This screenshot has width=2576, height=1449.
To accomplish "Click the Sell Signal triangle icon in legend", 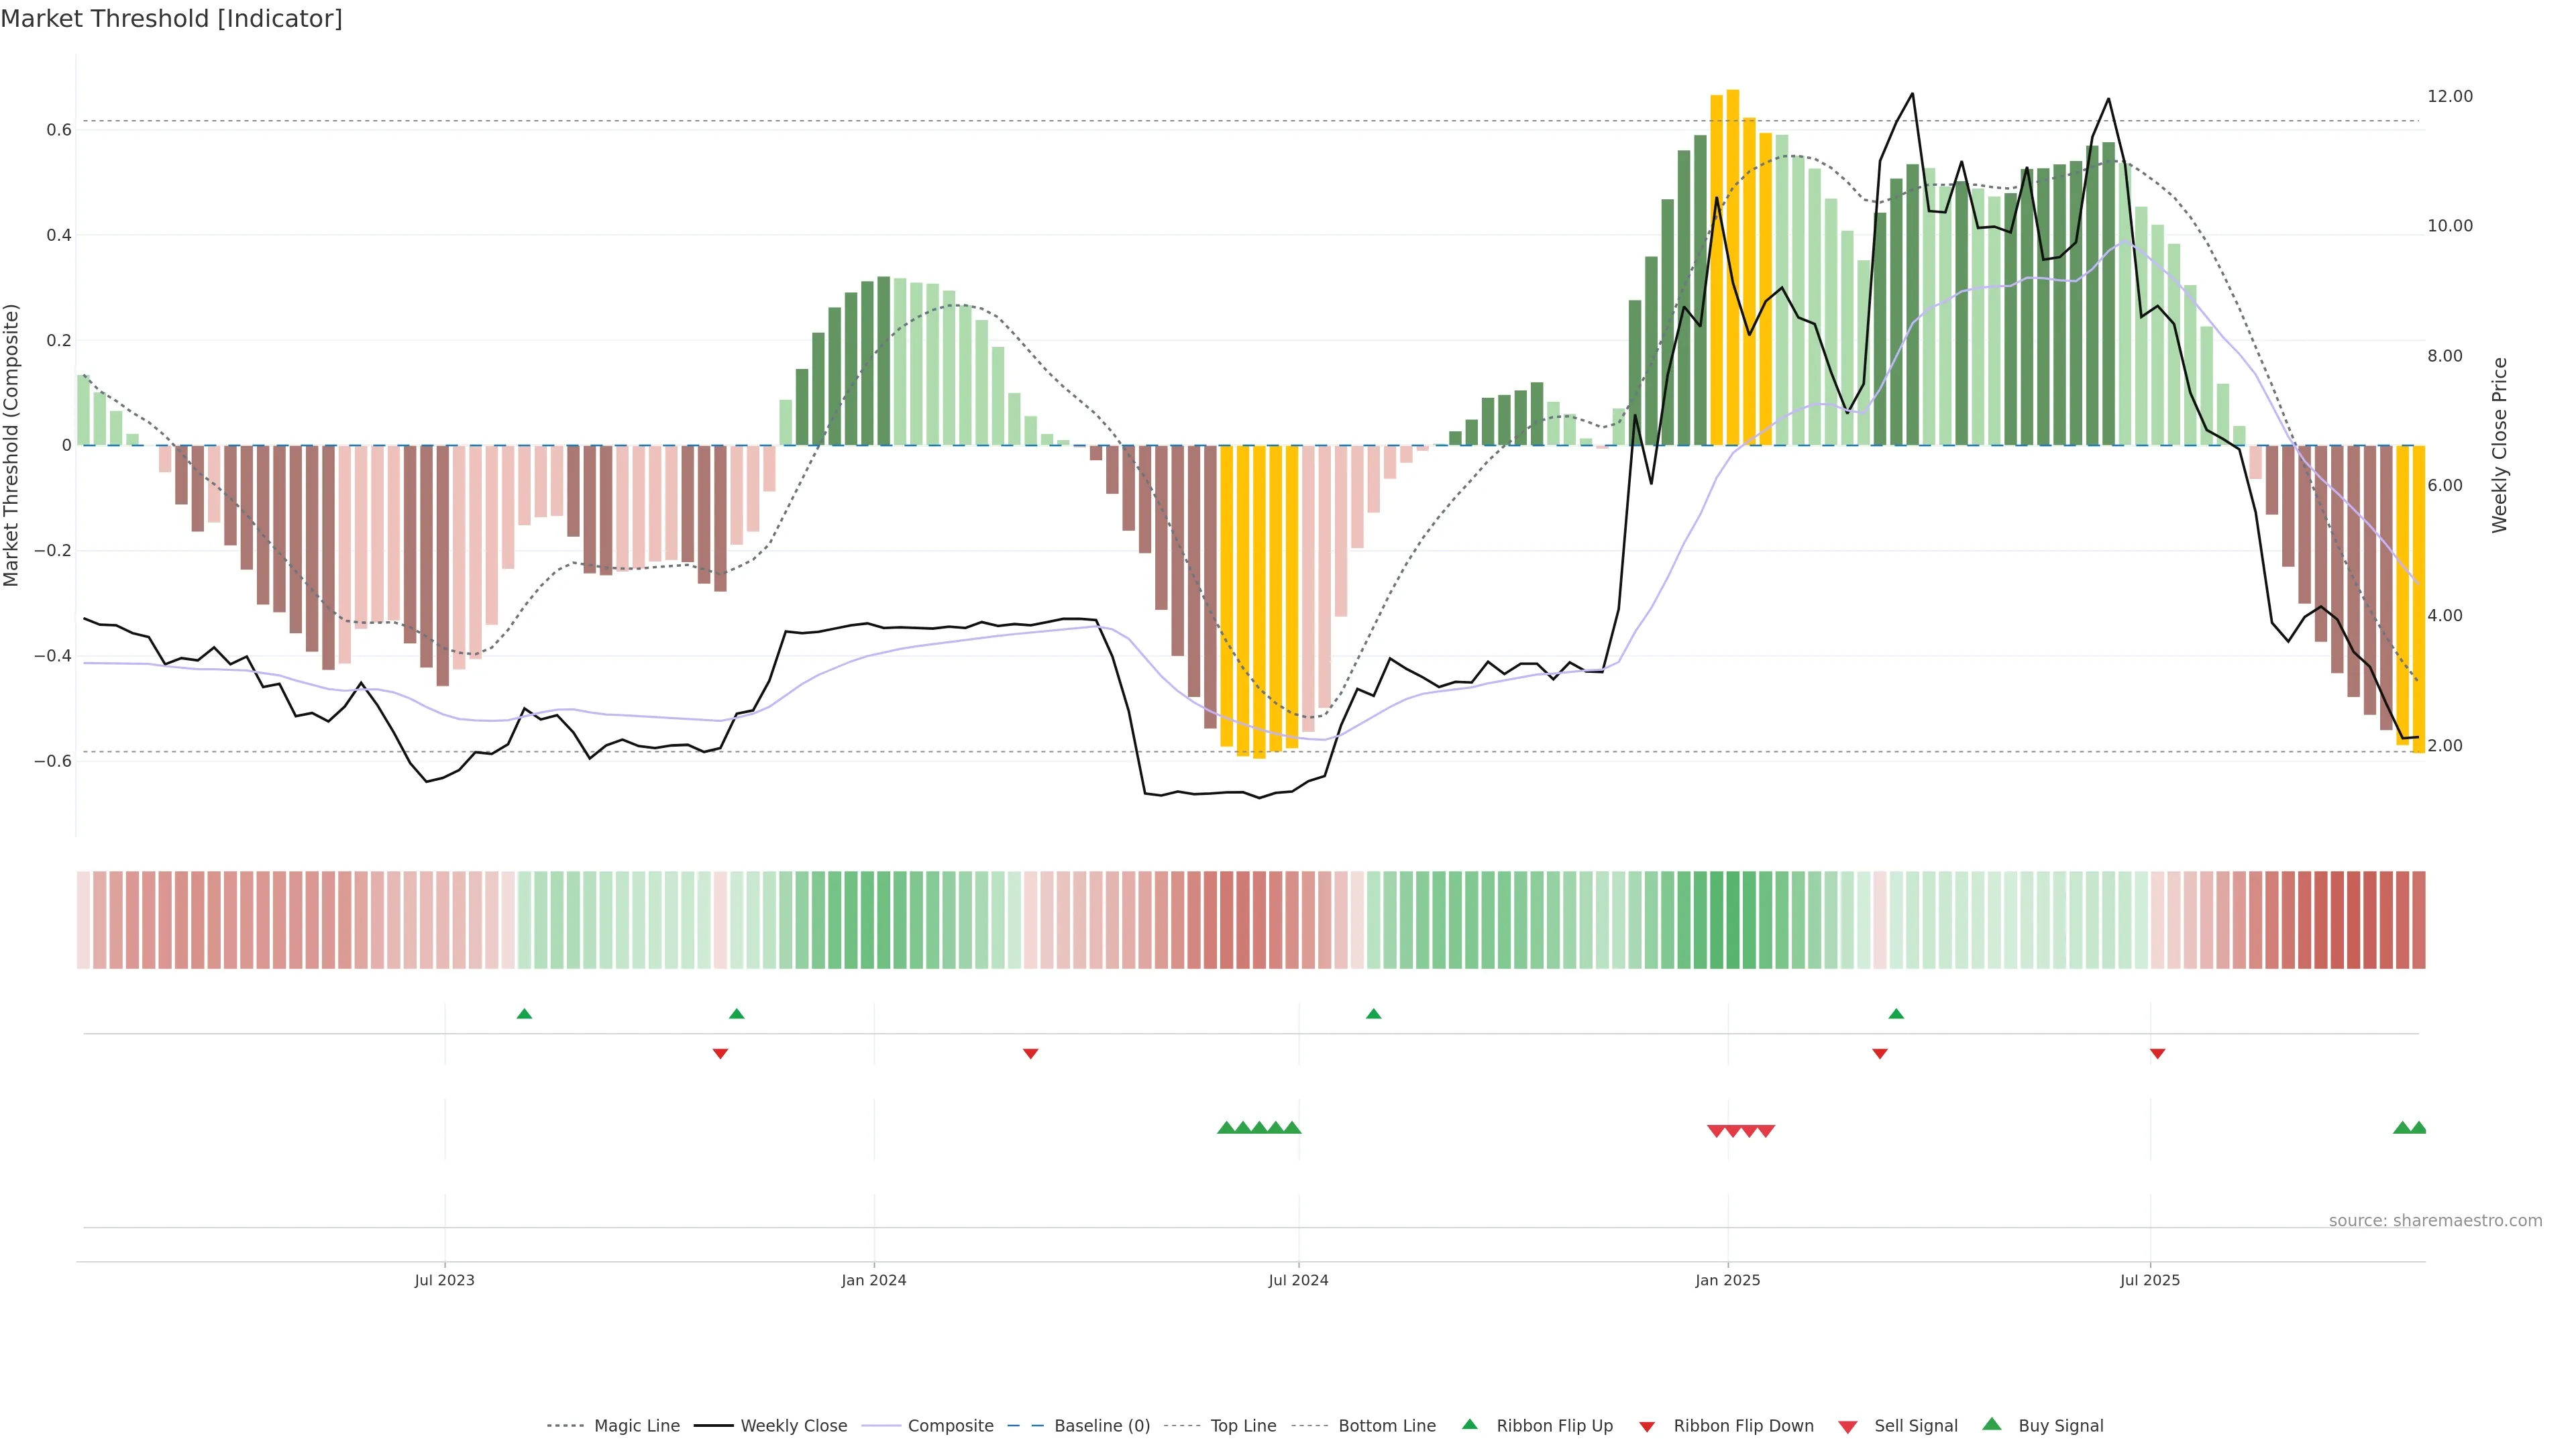I will pyautogui.click(x=1847, y=1427).
